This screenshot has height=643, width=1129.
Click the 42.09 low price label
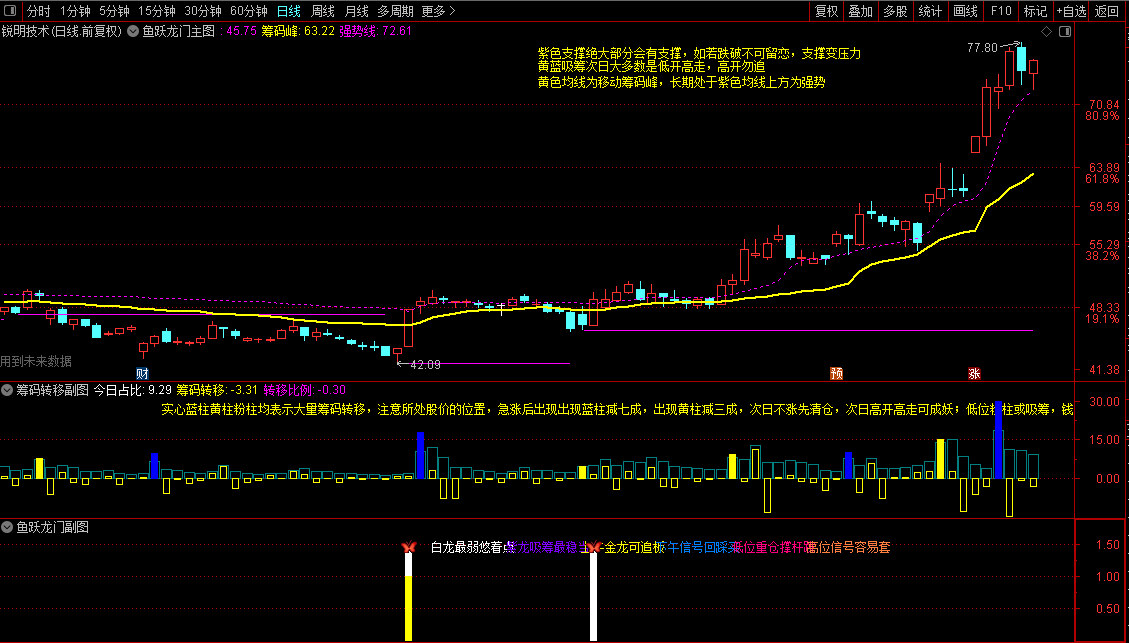[425, 364]
